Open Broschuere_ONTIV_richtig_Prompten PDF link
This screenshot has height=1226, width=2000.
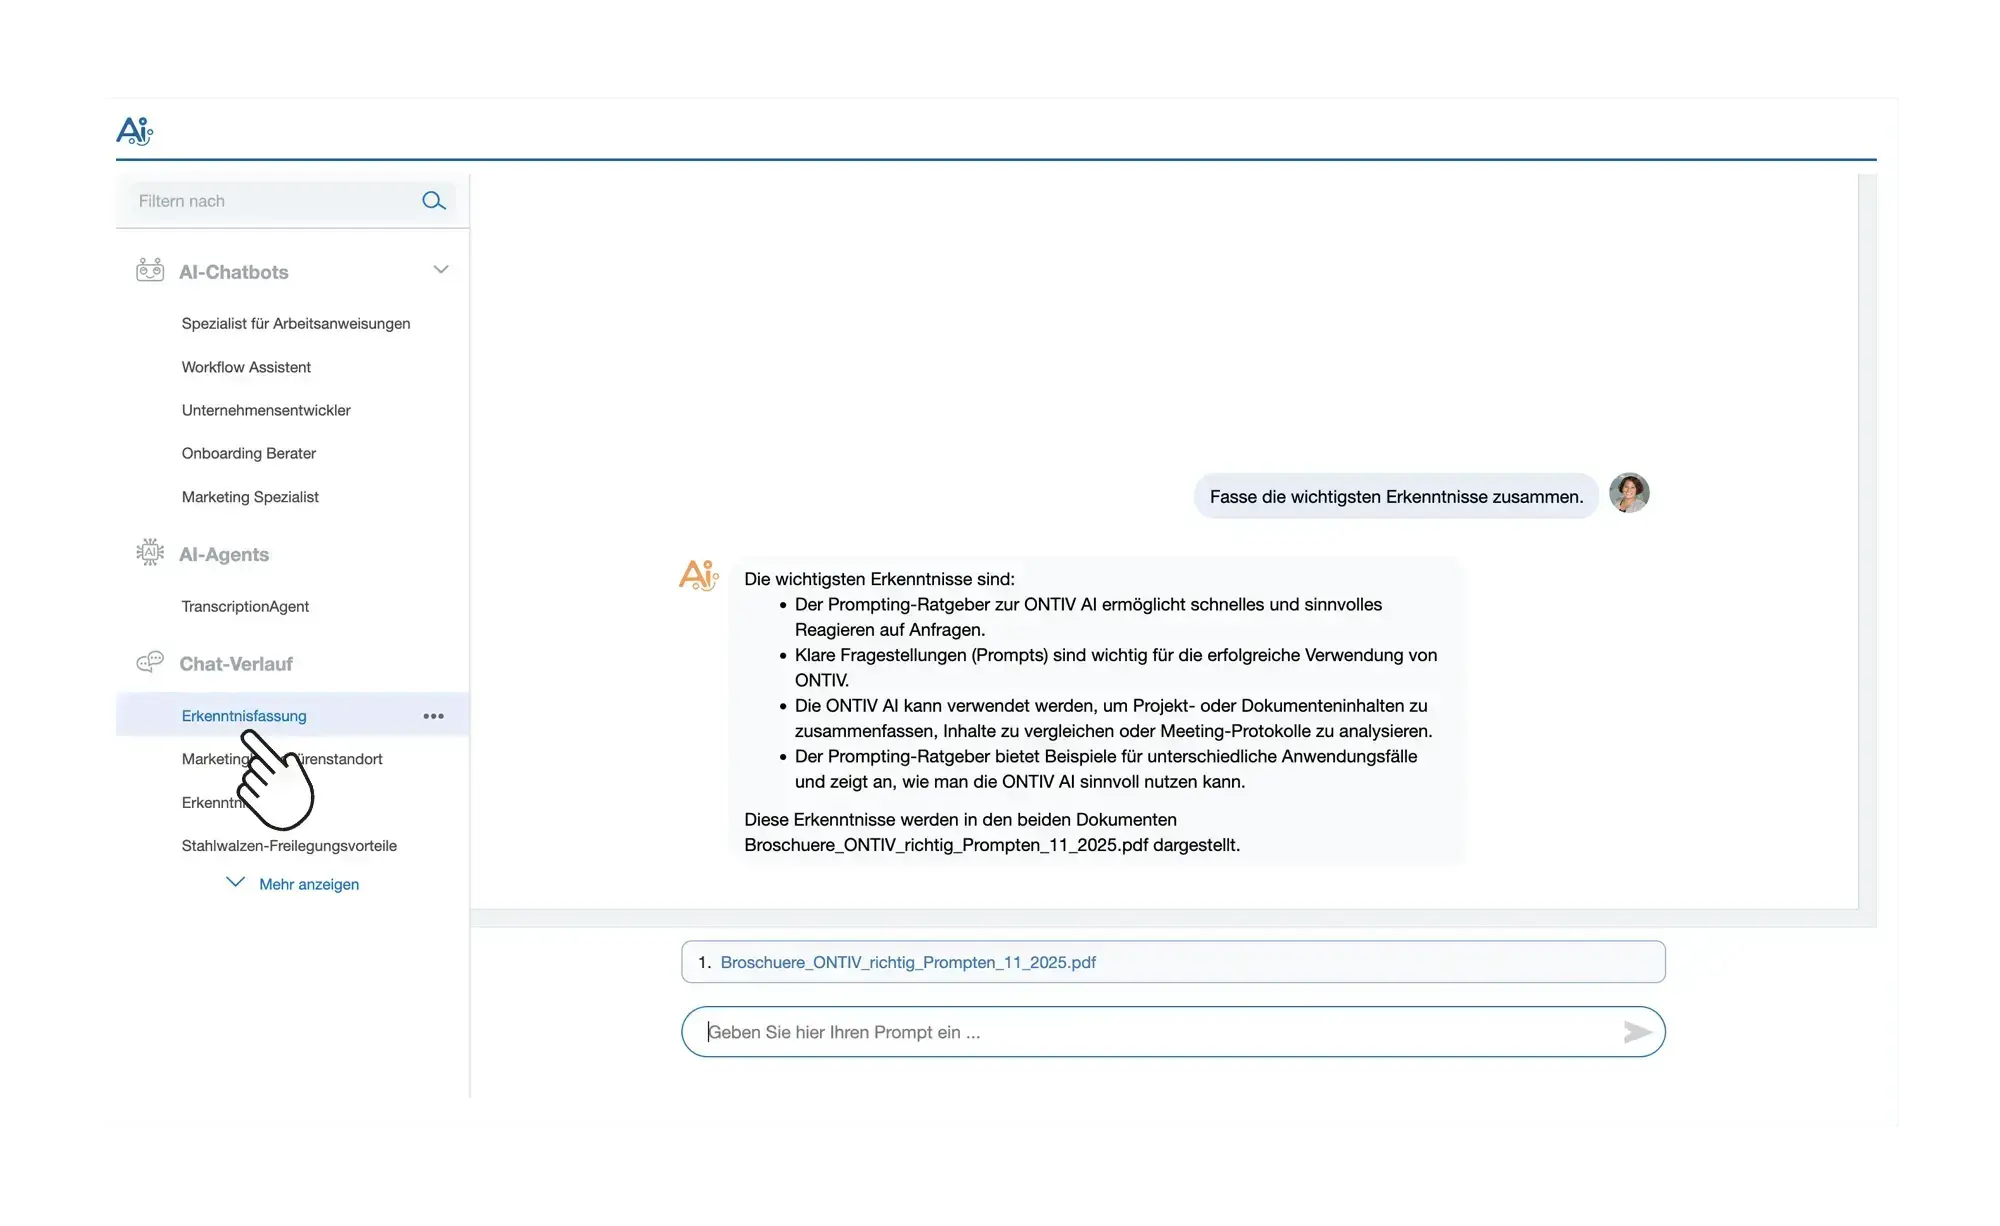pos(907,962)
